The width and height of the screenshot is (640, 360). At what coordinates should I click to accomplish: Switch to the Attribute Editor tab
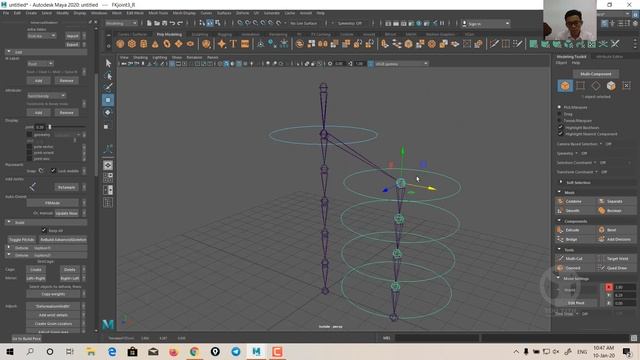(x=609, y=57)
